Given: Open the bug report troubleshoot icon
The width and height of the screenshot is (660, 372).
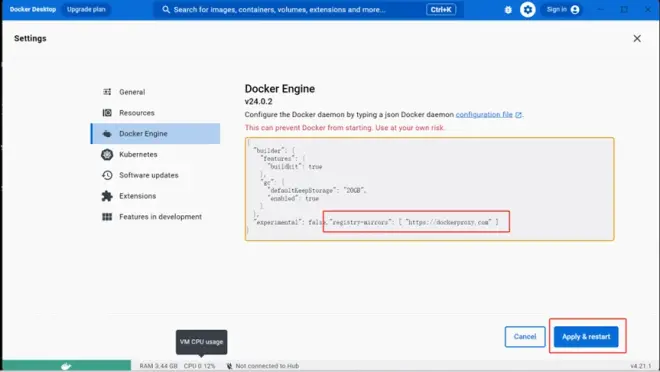Looking at the screenshot, I should (x=508, y=10).
